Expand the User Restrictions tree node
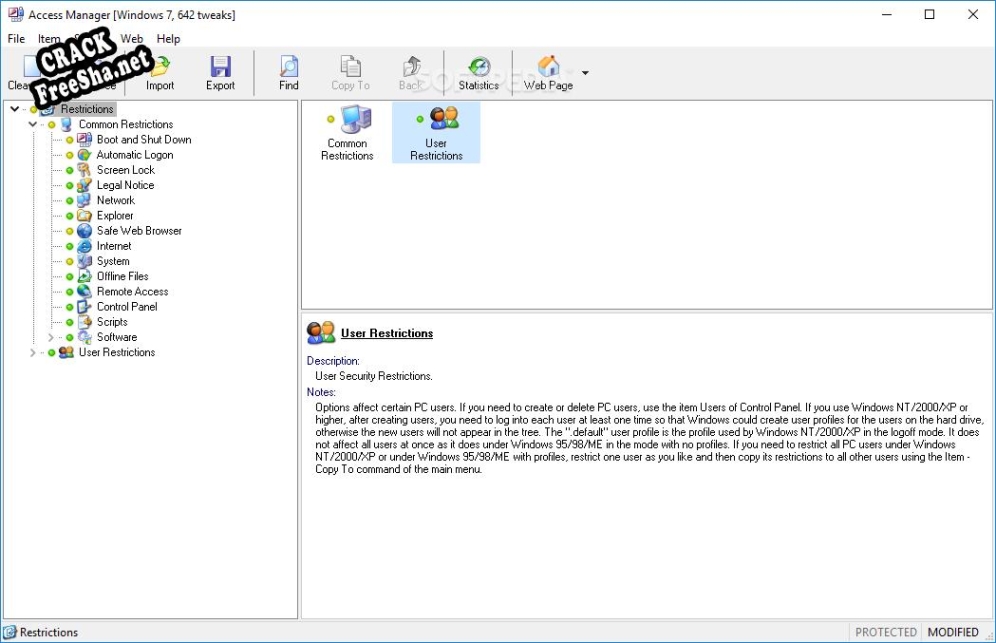 [33, 353]
